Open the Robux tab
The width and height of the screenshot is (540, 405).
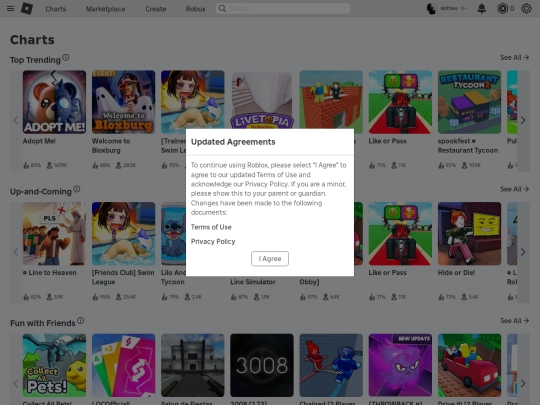(195, 9)
